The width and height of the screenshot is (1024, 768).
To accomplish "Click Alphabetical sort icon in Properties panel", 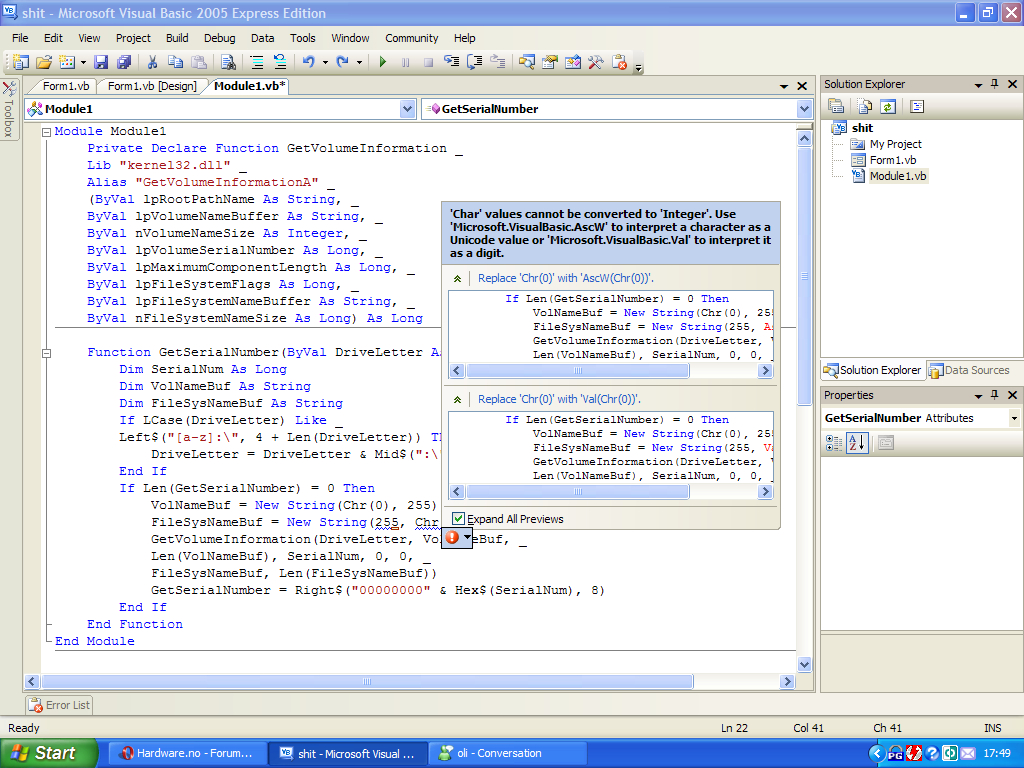I will pyautogui.click(x=857, y=443).
